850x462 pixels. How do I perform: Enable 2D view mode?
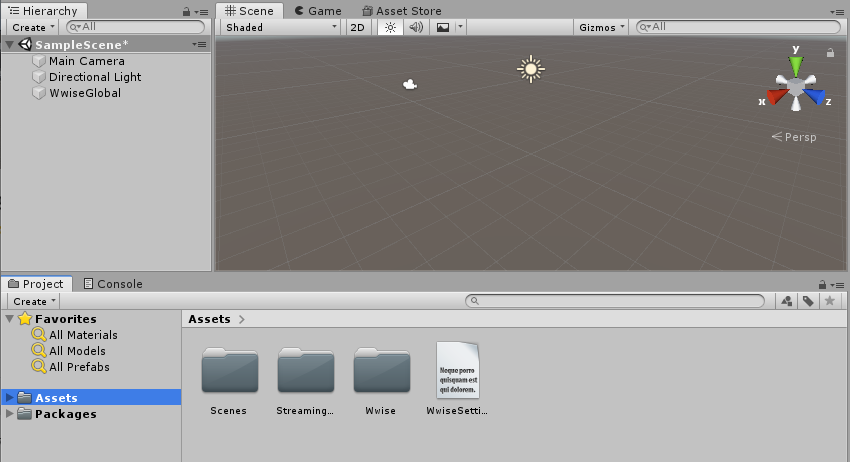[357, 27]
